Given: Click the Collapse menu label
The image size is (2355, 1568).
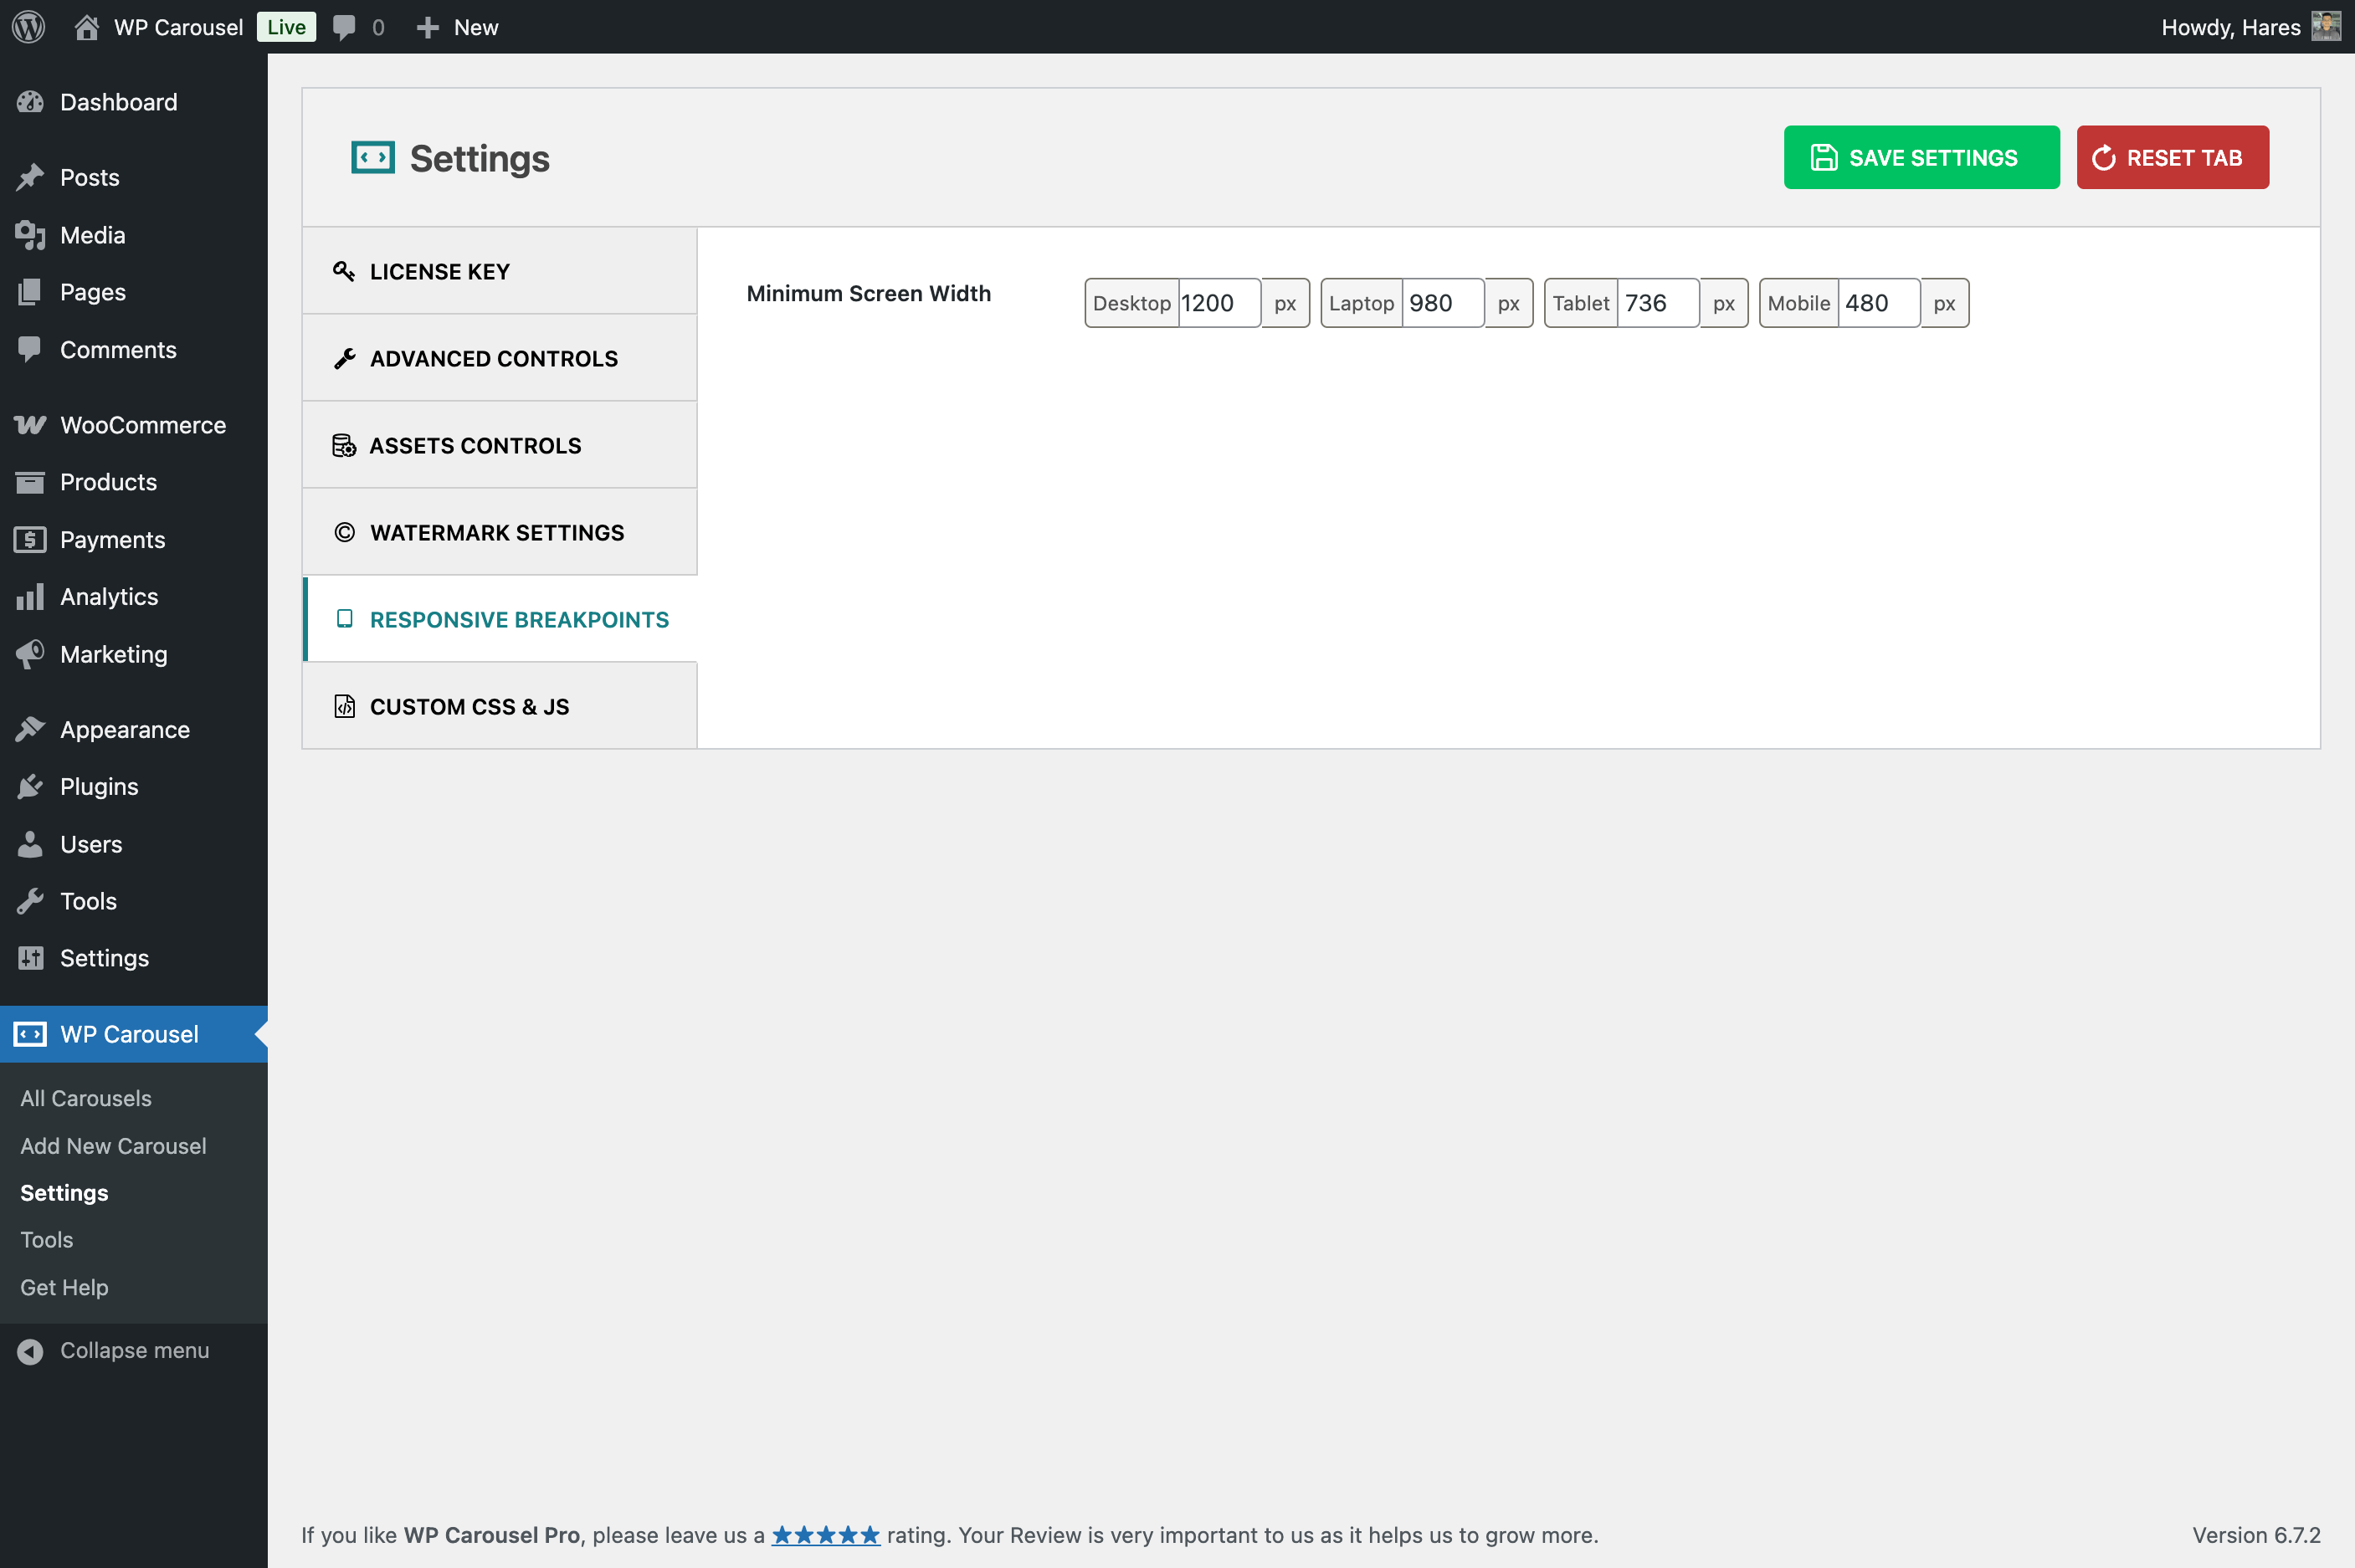Looking at the screenshot, I should (135, 1351).
